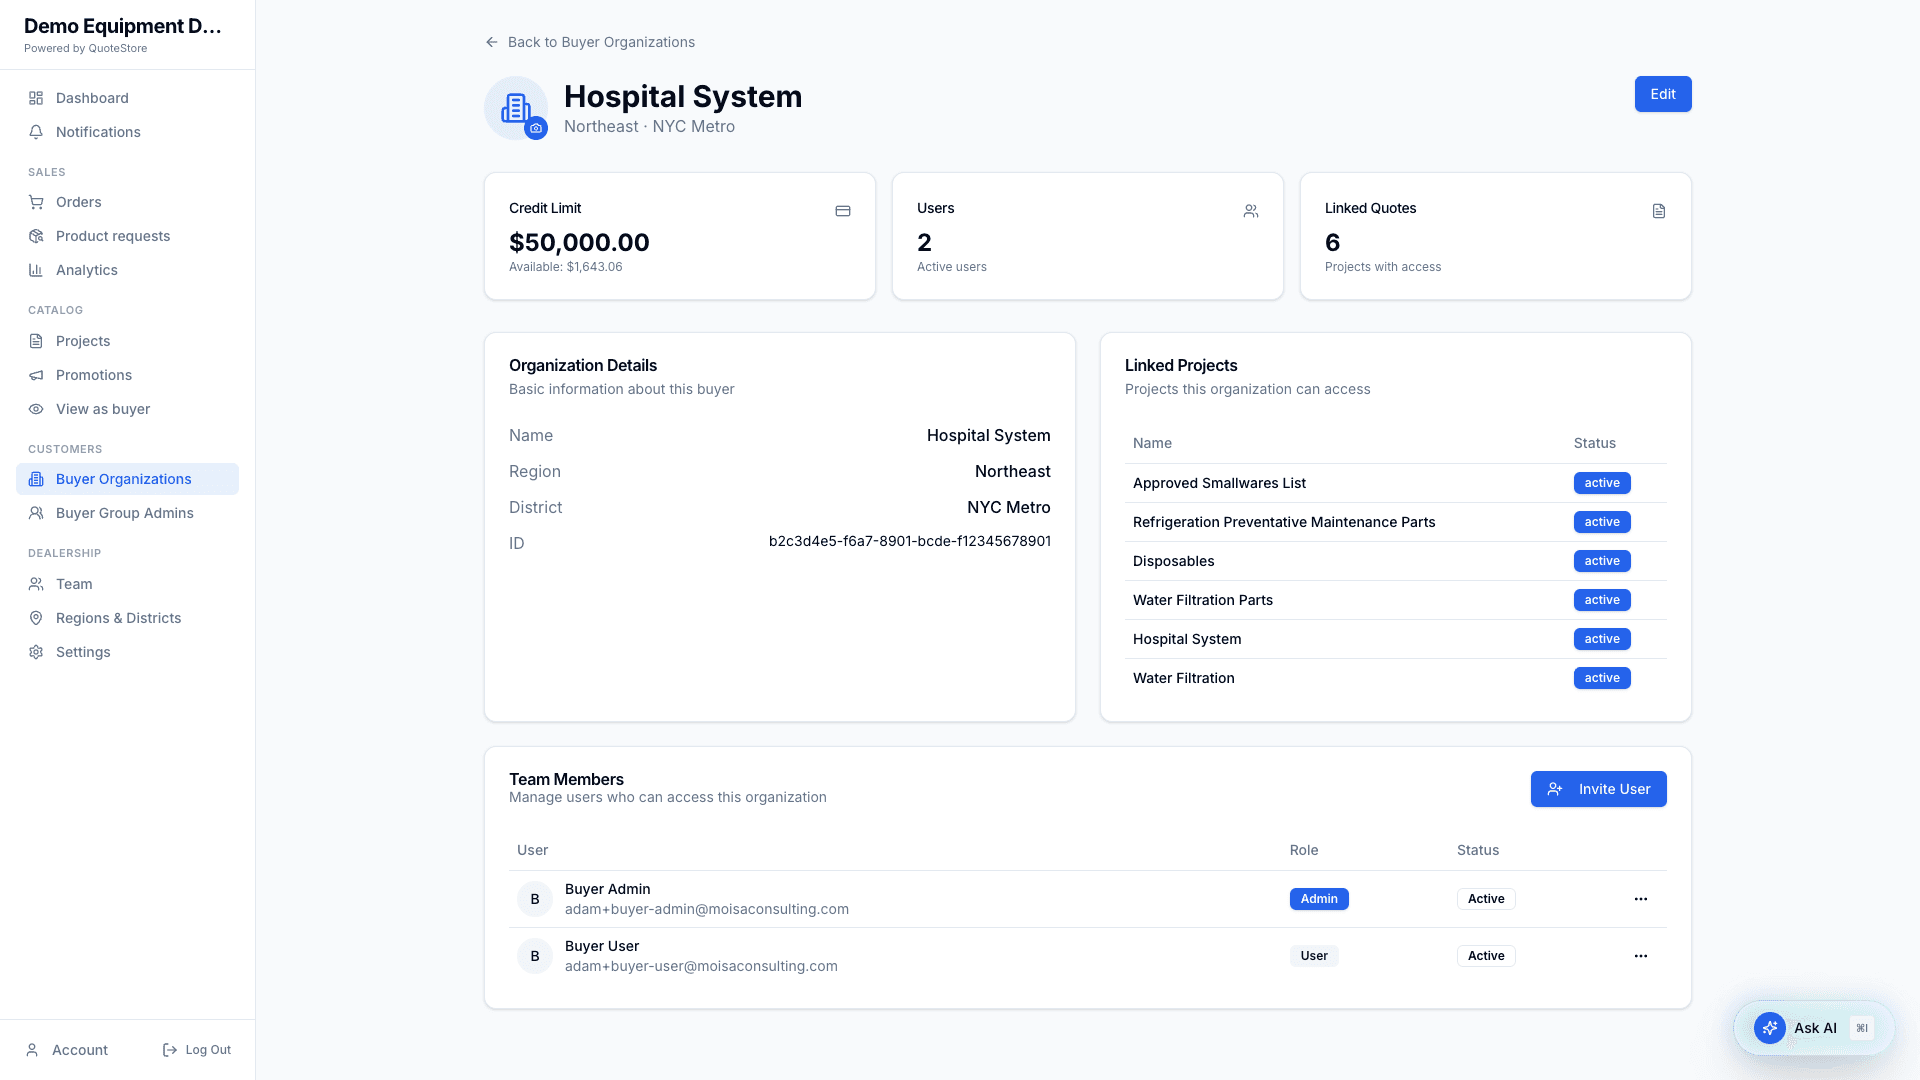Click the Notifications bell icon

coord(36,132)
